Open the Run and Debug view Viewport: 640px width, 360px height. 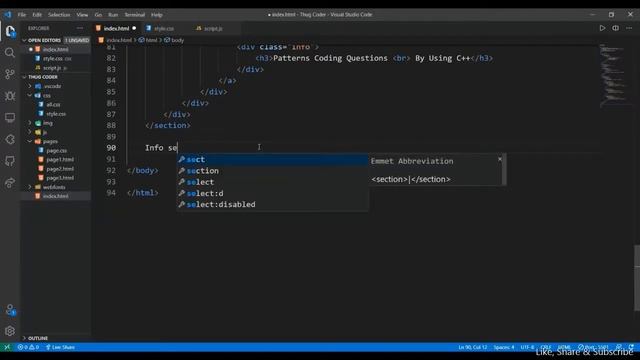[10, 96]
